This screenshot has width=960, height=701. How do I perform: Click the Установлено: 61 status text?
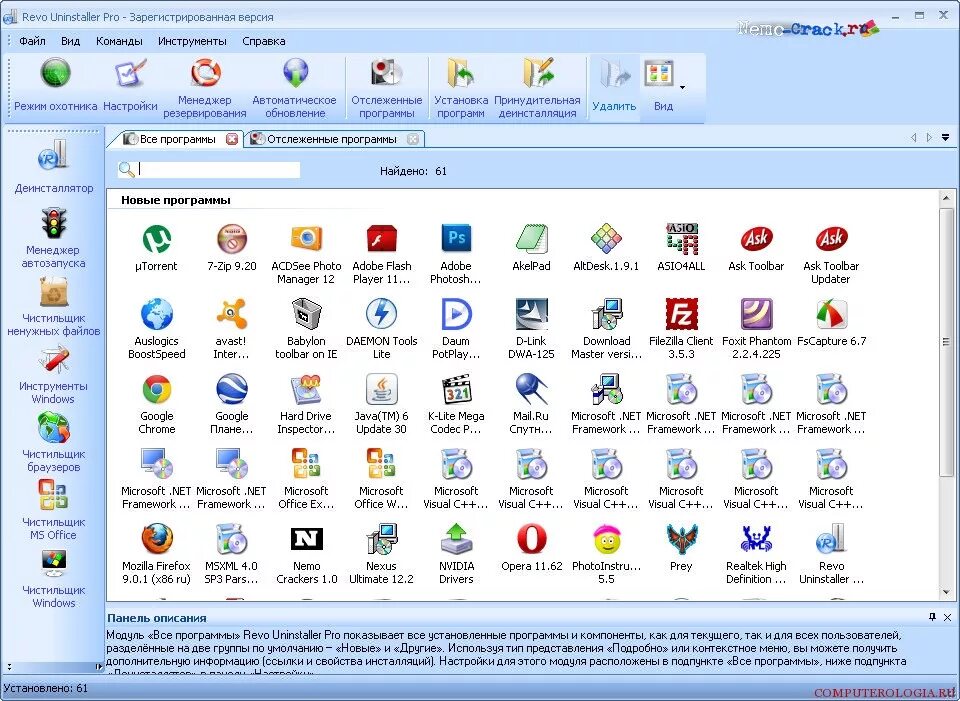[45, 688]
